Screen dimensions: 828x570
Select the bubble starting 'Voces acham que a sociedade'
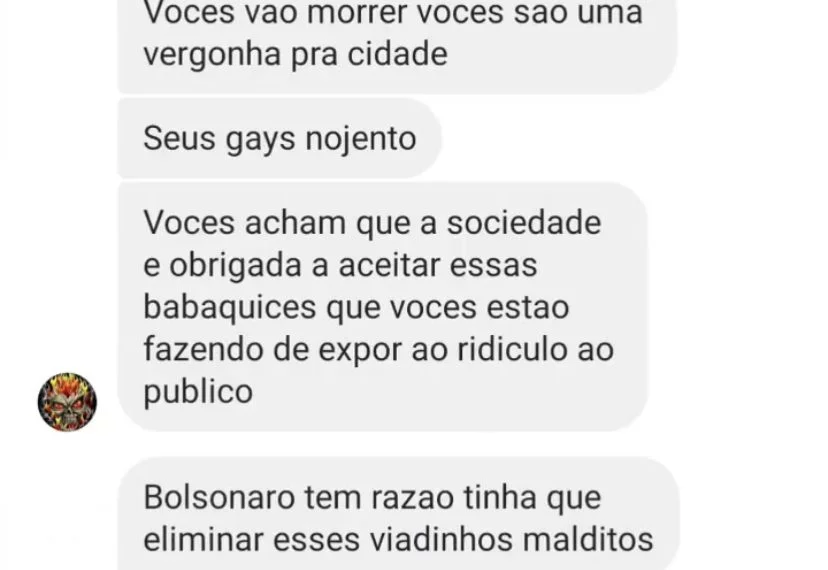[x=382, y=307]
